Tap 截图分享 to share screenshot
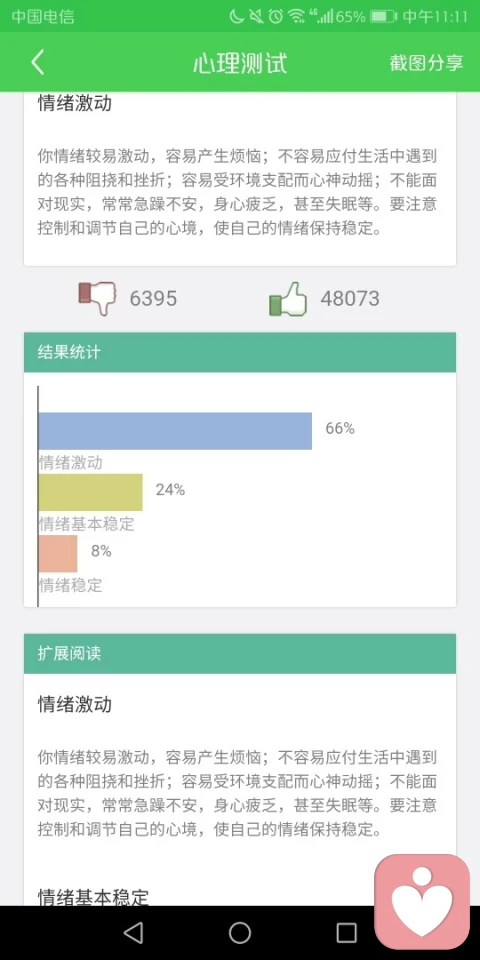480x960 pixels. (426, 63)
